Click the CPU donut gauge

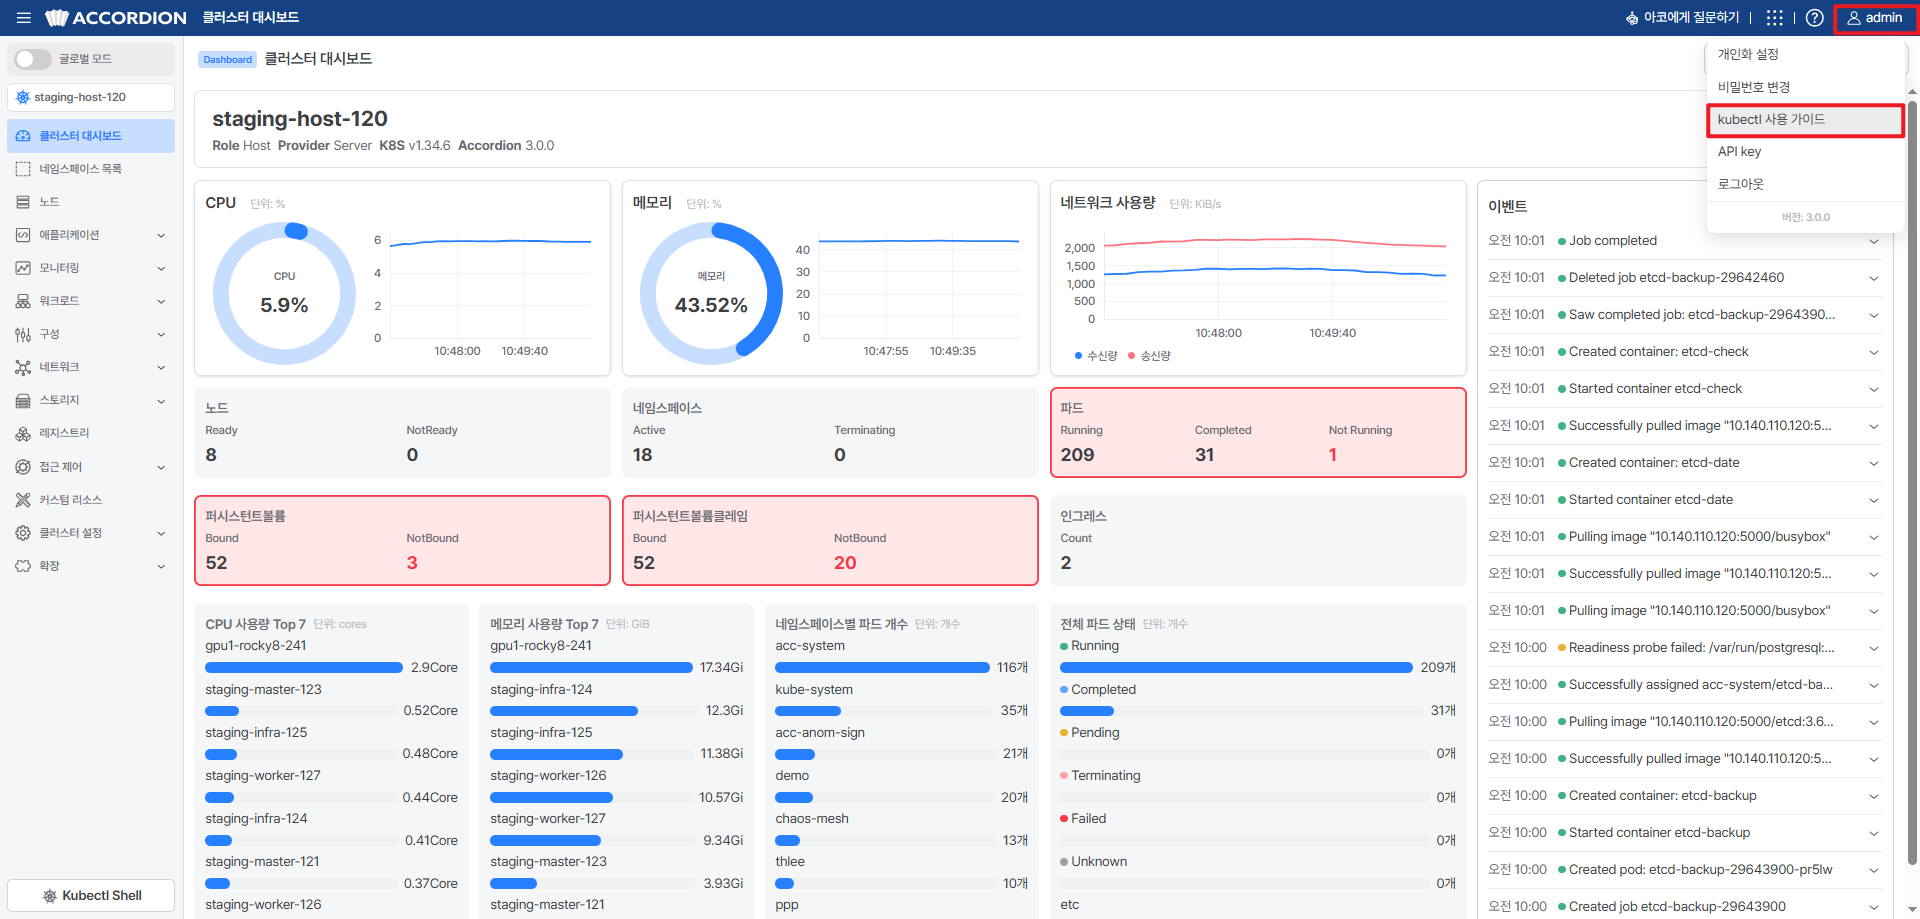(284, 293)
